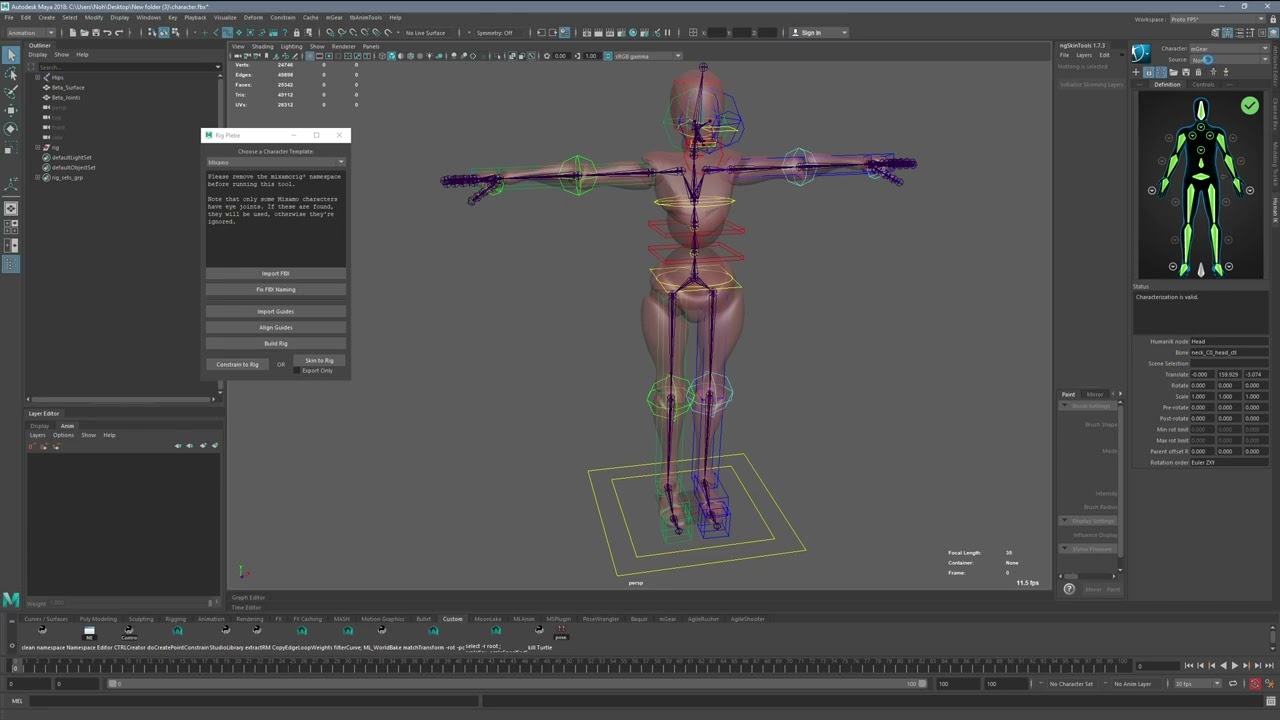The height and width of the screenshot is (720, 1280).
Task: Click the Import FBX button
Action: click(275, 273)
